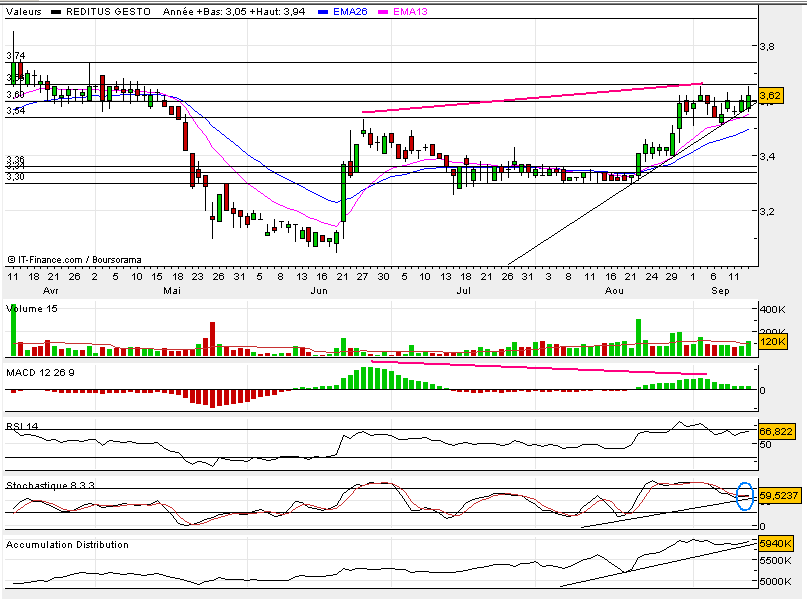The width and height of the screenshot is (807, 606).
Task: Click the Valeurs label
Action: 24,11
